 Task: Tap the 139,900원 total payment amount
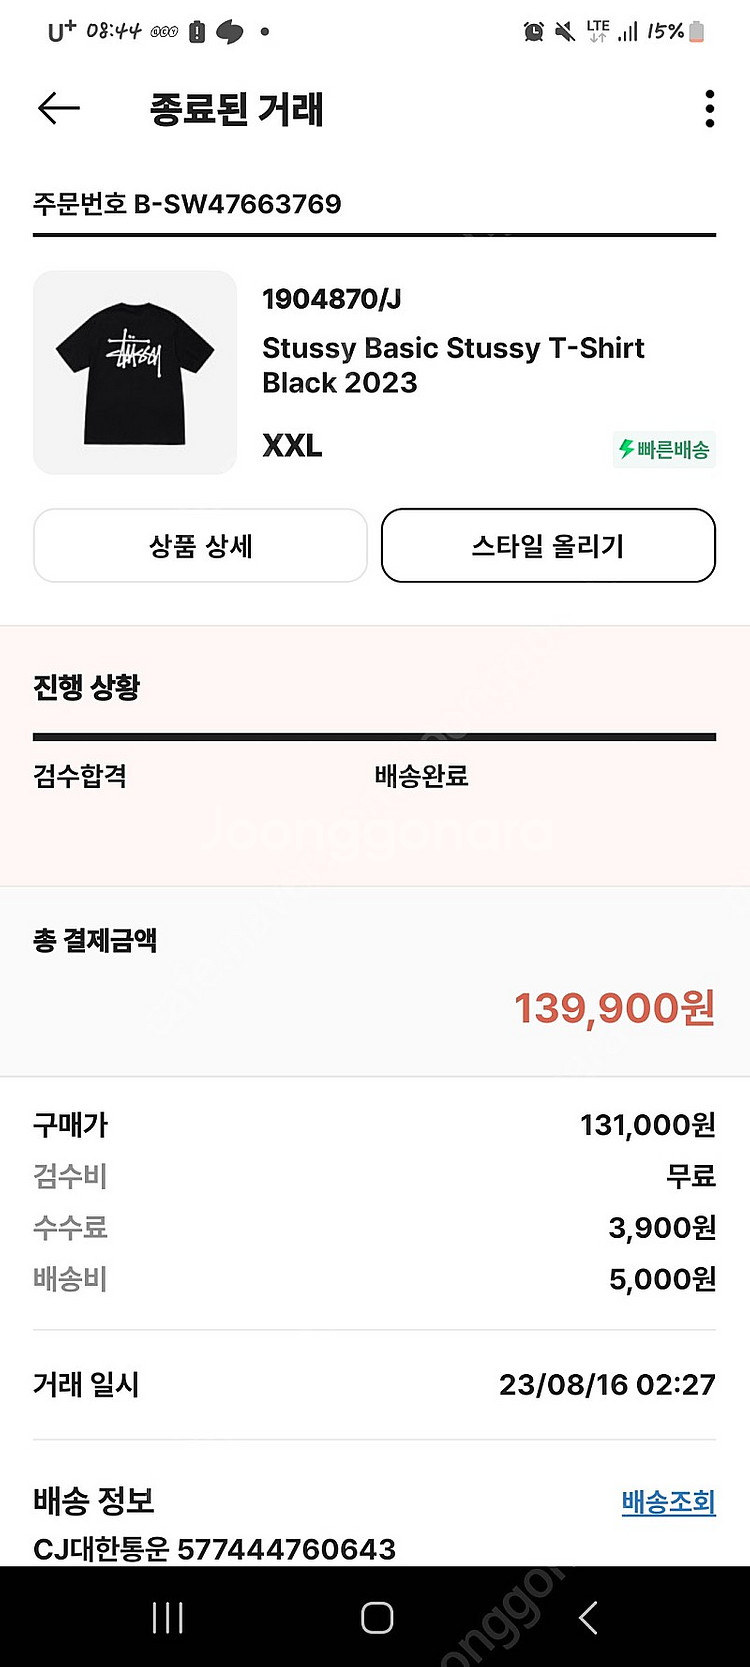[614, 1008]
